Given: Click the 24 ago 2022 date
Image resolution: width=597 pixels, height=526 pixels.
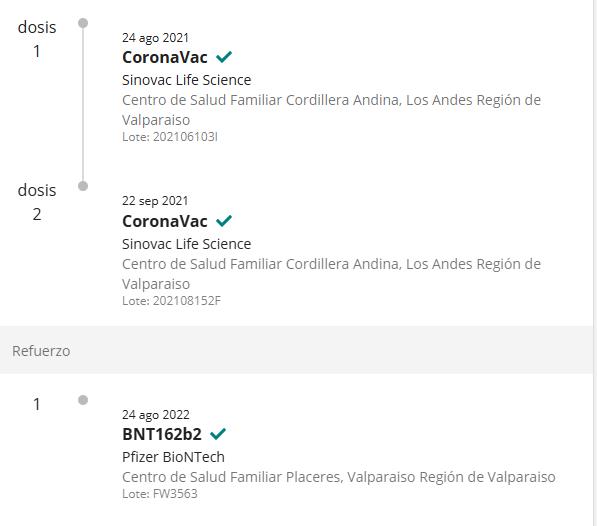Looking at the screenshot, I should [156, 414].
